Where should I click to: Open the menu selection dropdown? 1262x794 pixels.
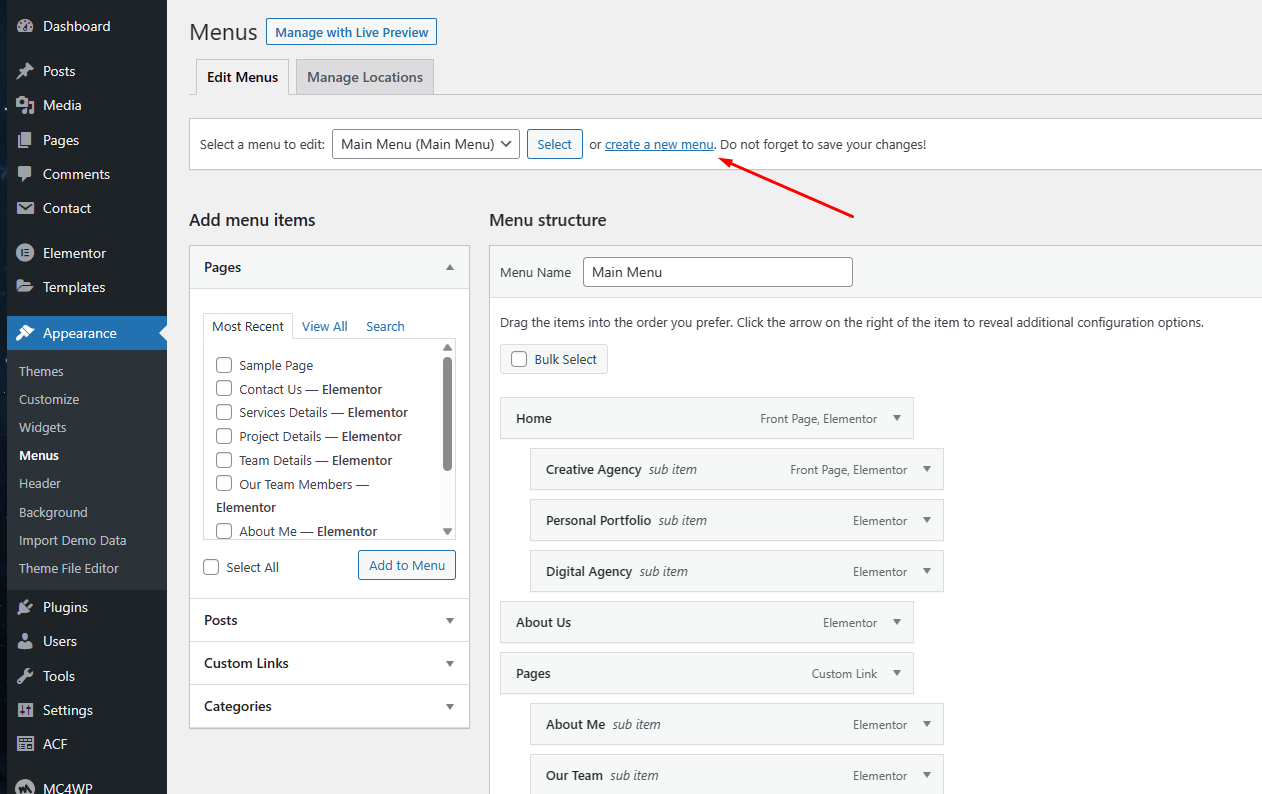[425, 144]
